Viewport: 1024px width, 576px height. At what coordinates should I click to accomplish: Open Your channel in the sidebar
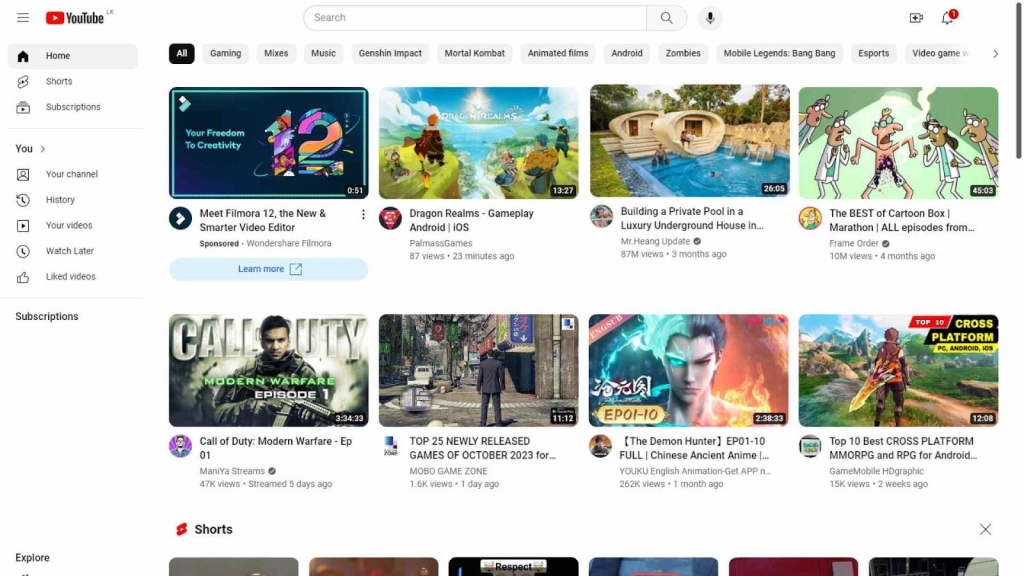[72, 174]
